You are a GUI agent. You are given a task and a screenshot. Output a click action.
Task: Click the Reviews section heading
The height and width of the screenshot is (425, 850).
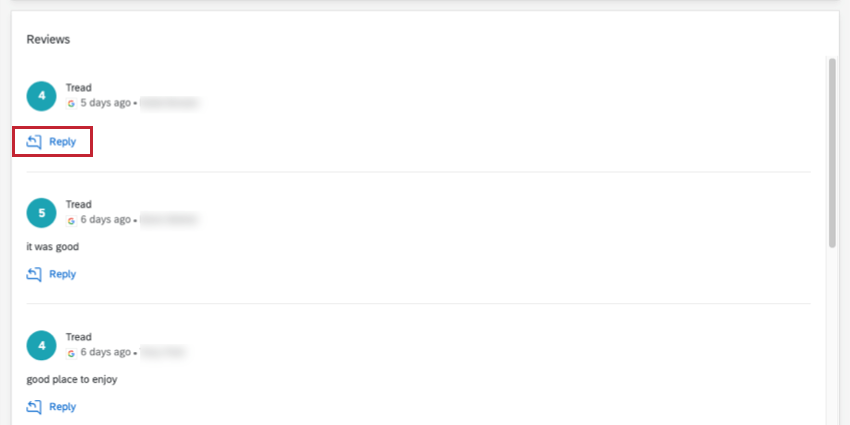coord(48,40)
